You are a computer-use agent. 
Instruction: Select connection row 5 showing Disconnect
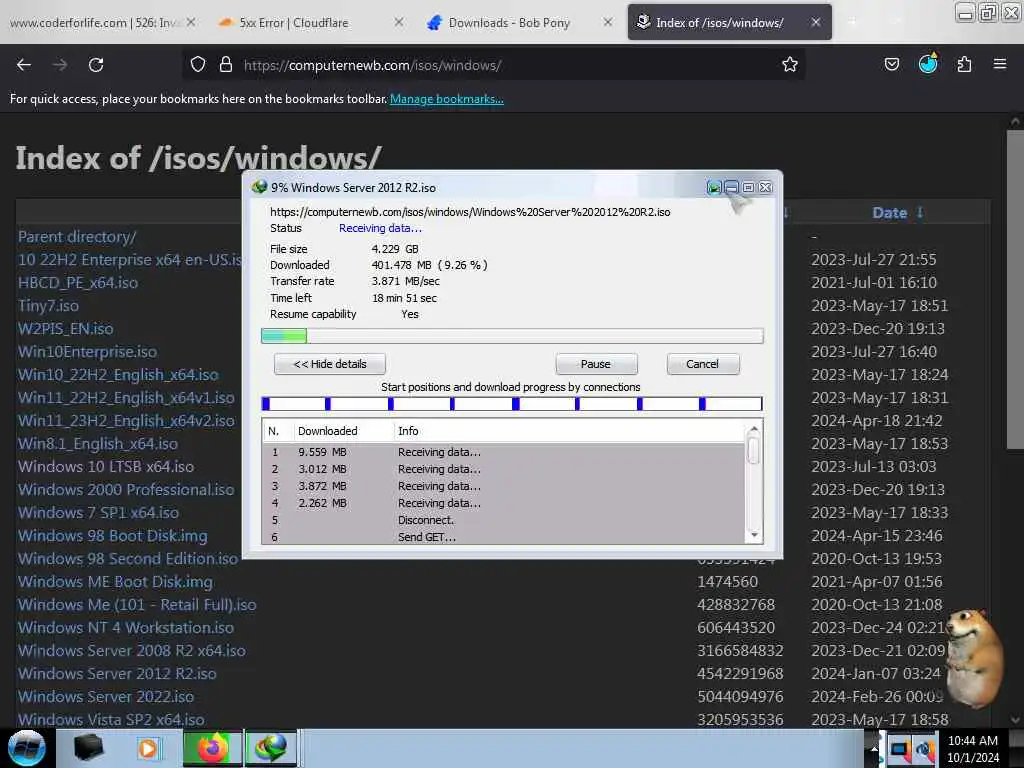503,520
